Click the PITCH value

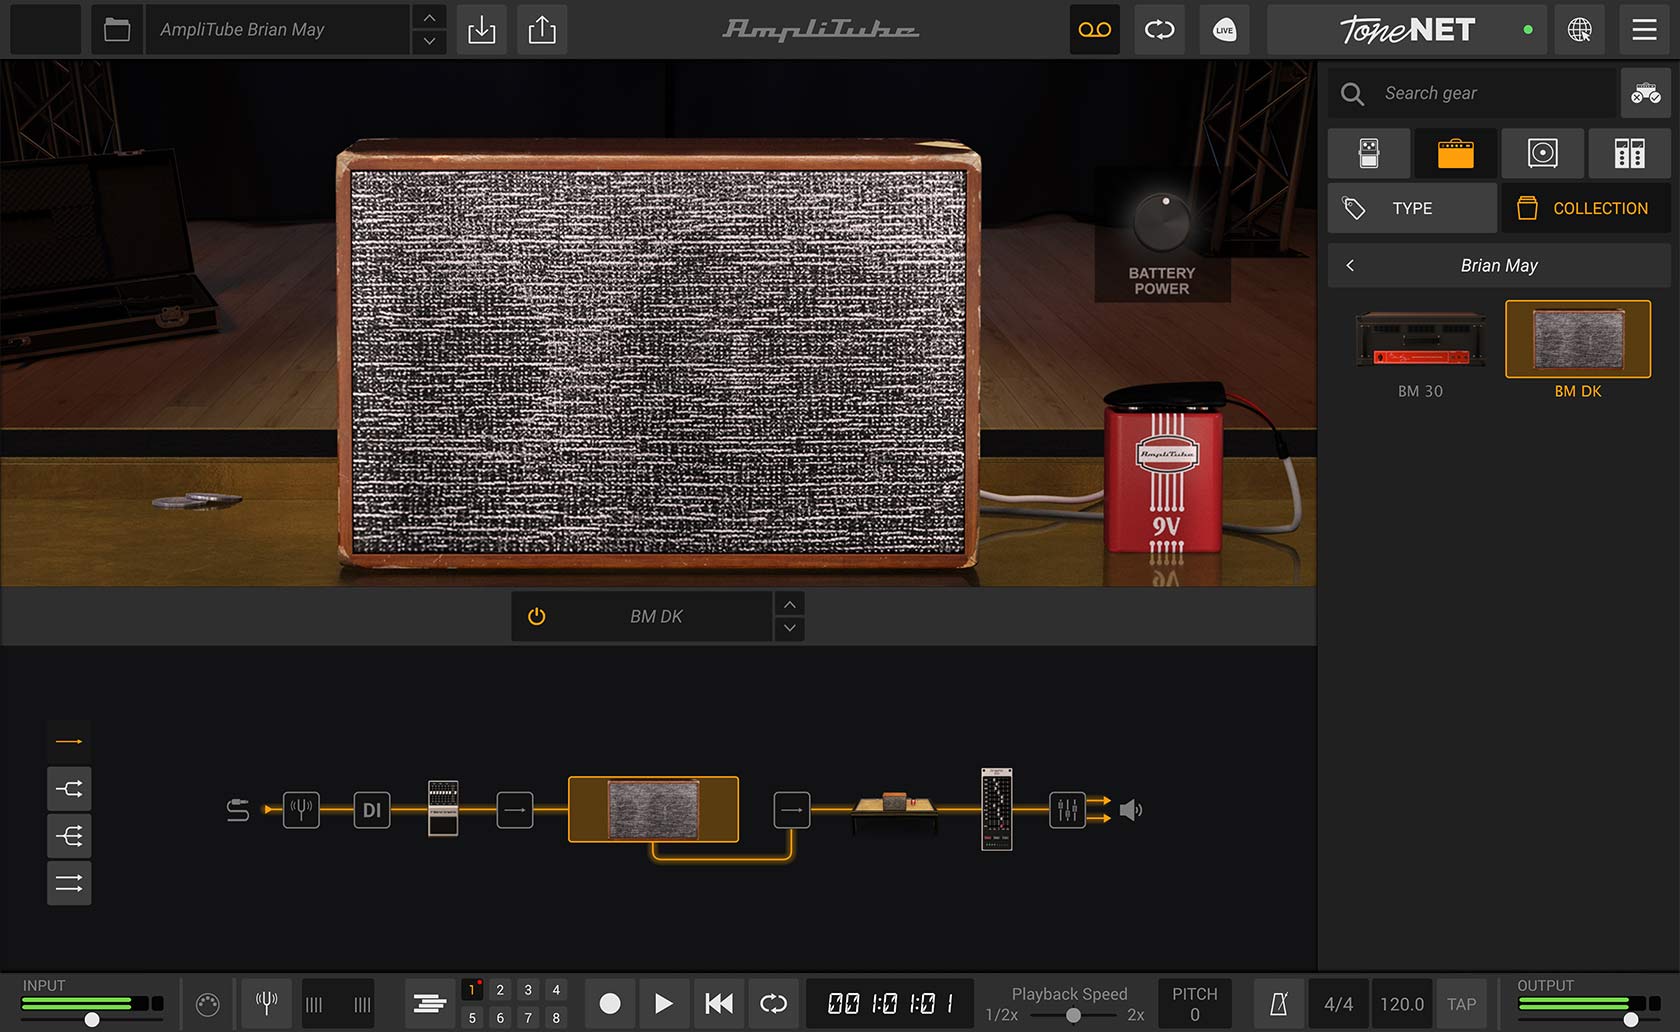1194,1014
